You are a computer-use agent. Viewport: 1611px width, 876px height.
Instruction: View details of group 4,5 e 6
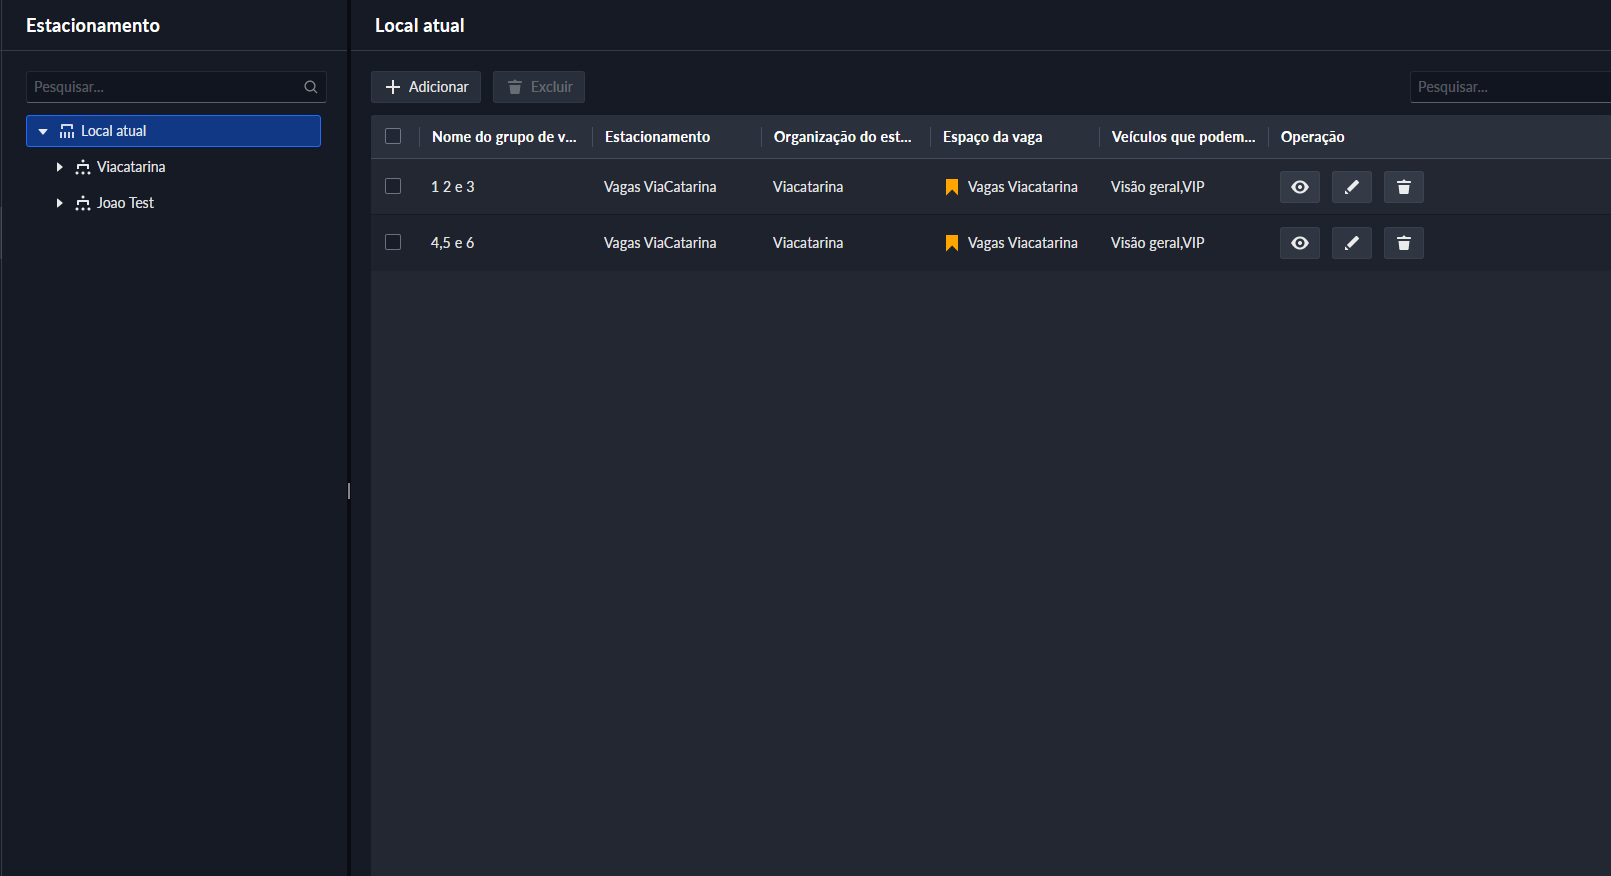click(x=1299, y=243)
